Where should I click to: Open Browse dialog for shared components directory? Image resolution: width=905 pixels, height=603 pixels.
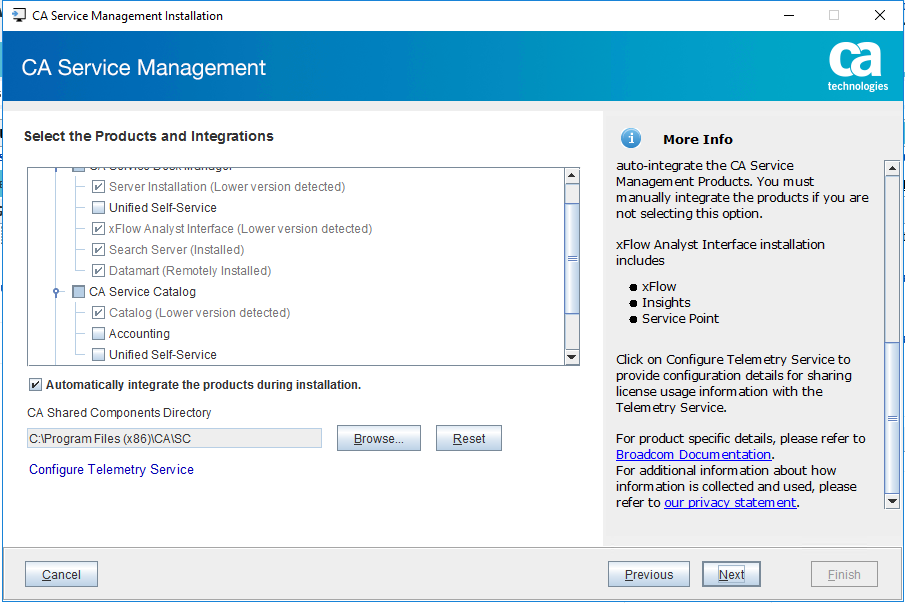[378, 437]
